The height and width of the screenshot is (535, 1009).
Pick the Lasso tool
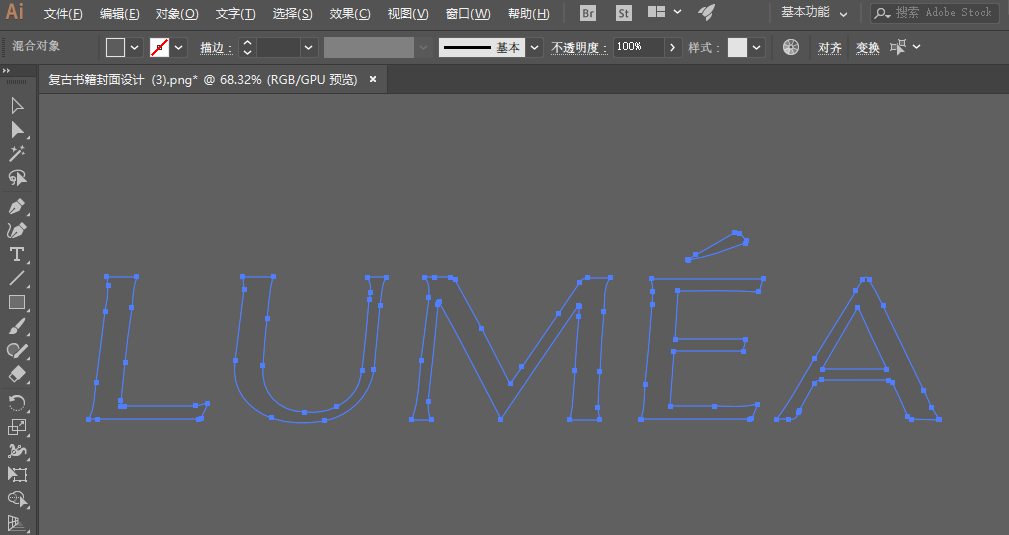point(17,178)
